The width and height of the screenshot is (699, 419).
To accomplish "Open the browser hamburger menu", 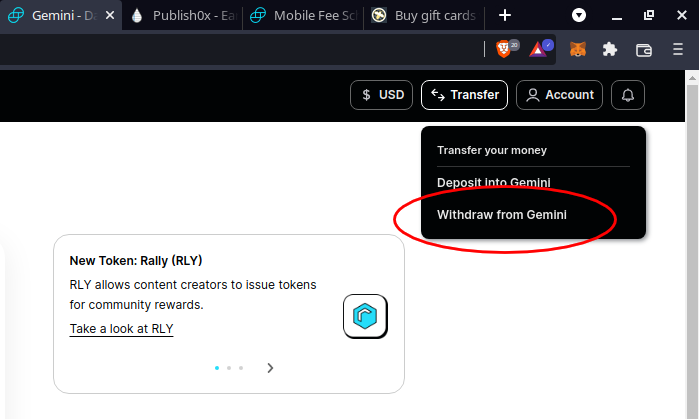I will (678, 49).
